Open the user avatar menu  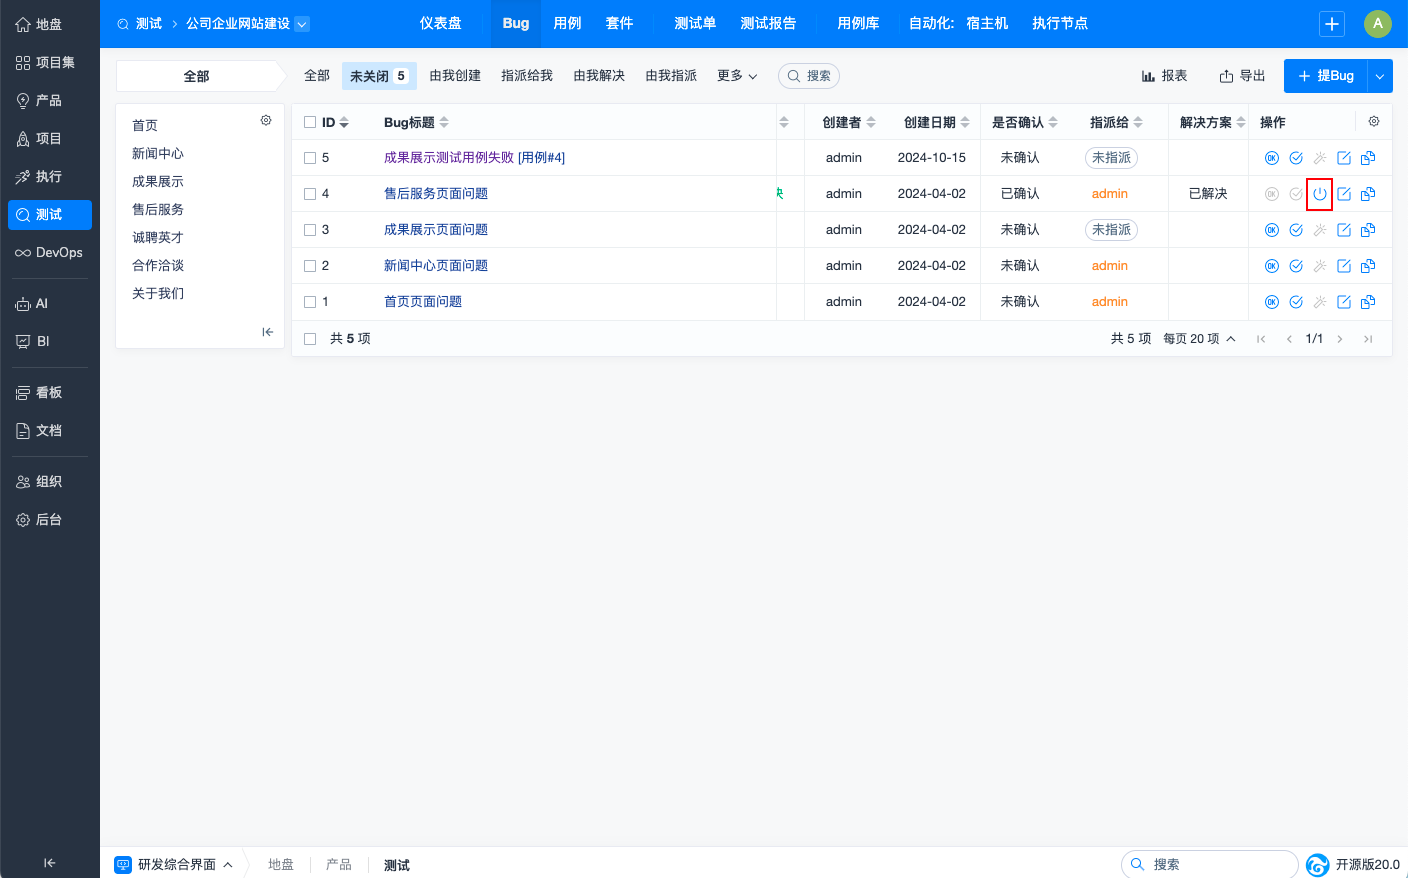pyautogui.click(x=1378, y=24)
